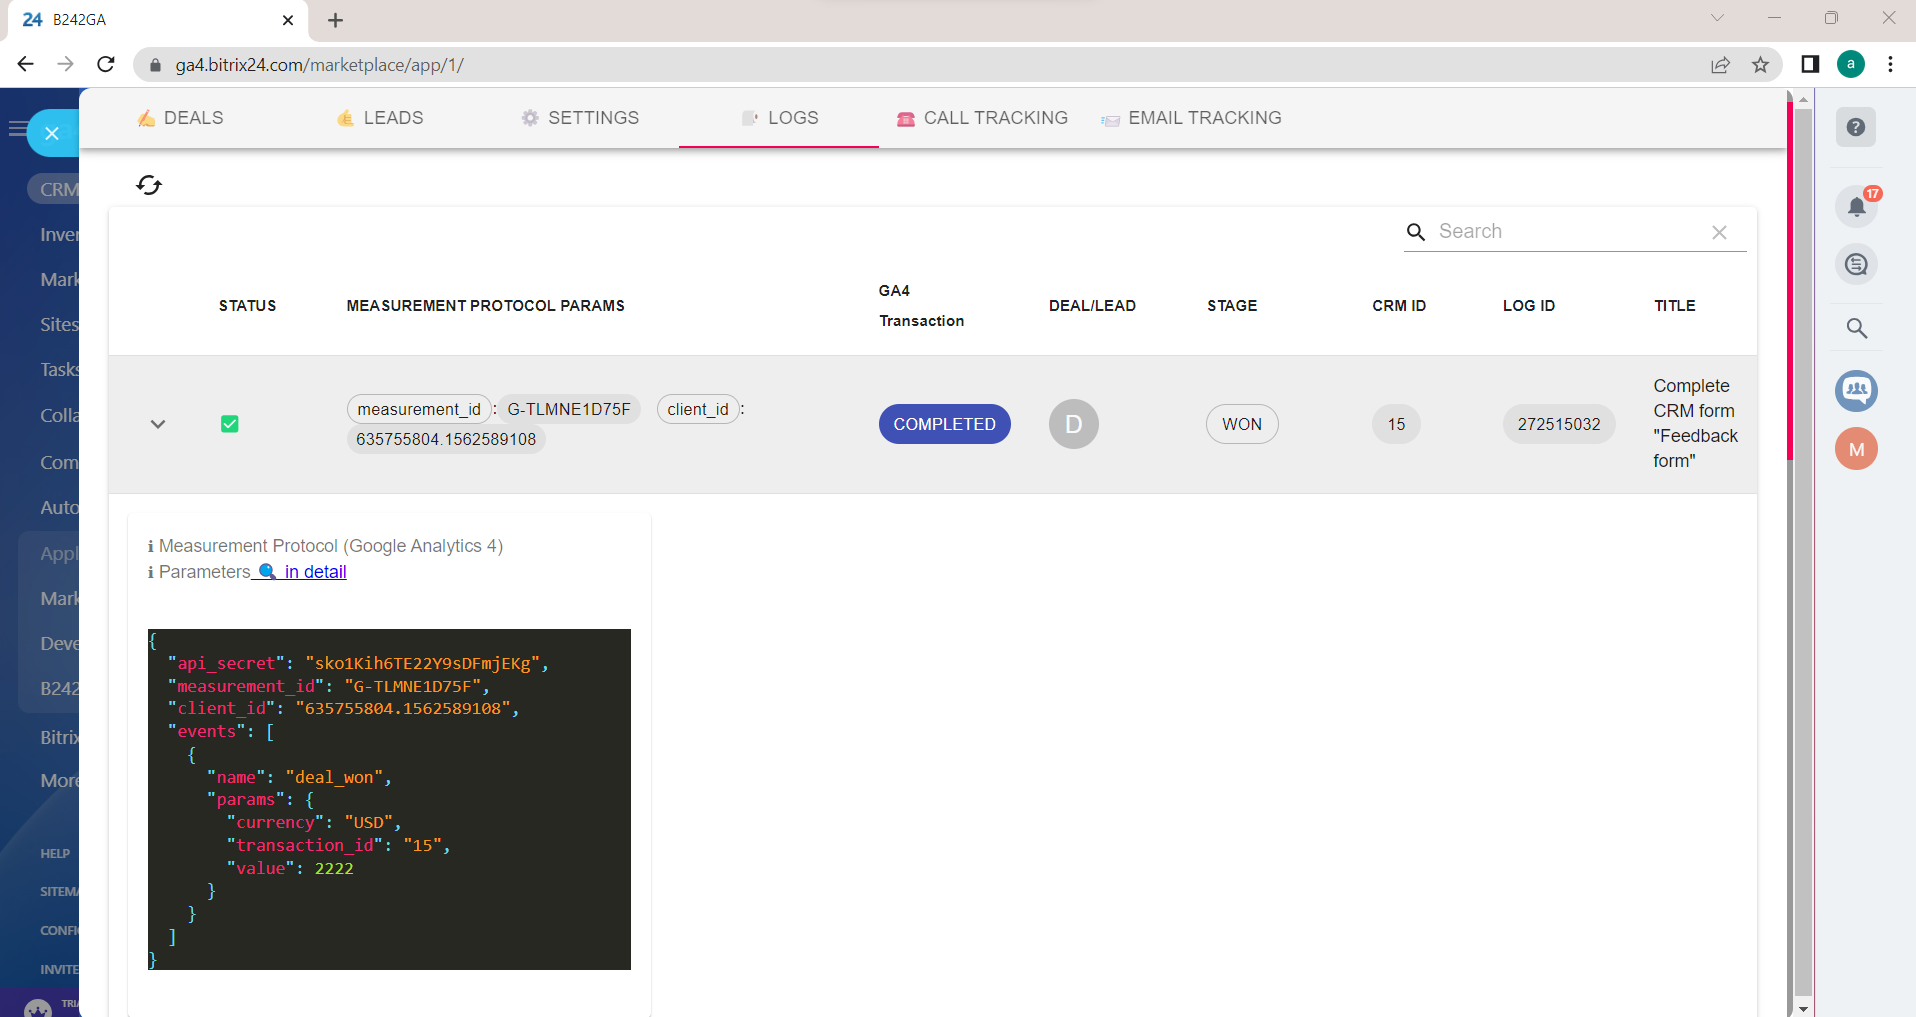This screenshot has height=1017, width=1916.
Task: Click the blue group contacts icon
Action: 1856,390
